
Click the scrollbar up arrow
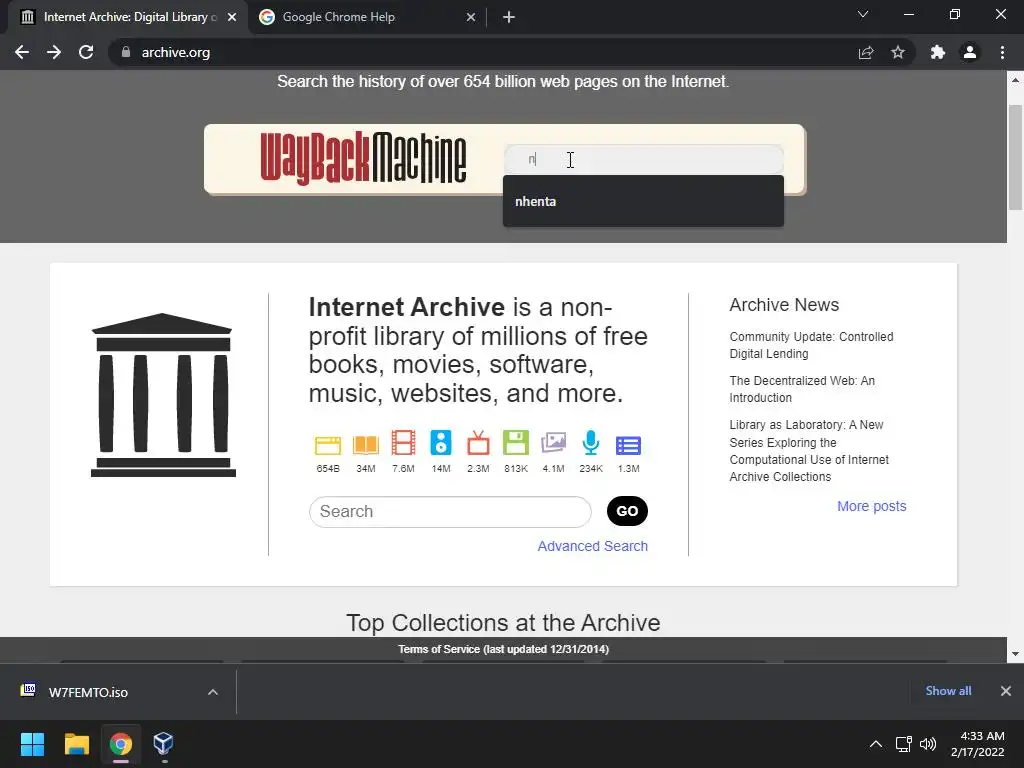(x=1015, y=80)
